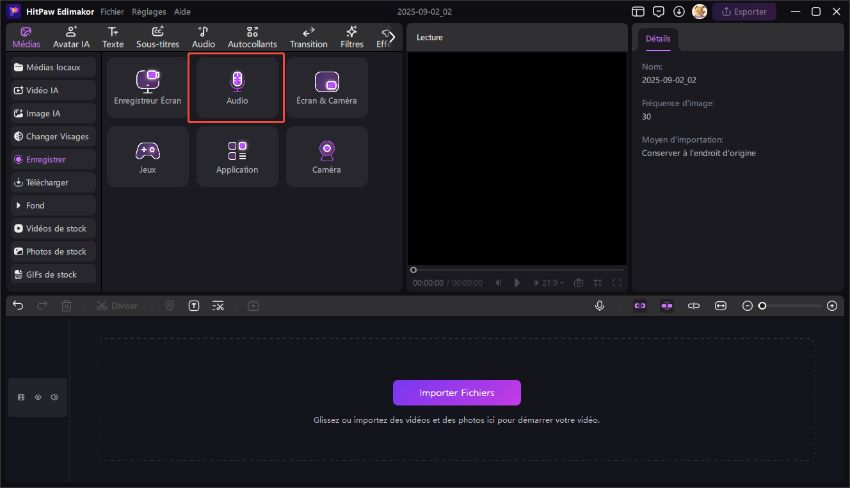
Task: Open the downloads icon in title bar
Action: pyautogui.click(x=679, y=11)
